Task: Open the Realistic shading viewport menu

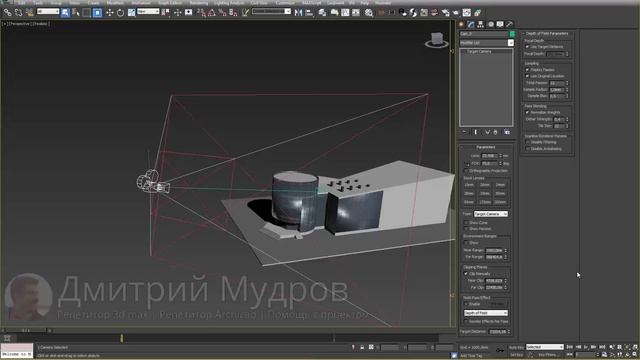Action: click(x=41, y=24)
